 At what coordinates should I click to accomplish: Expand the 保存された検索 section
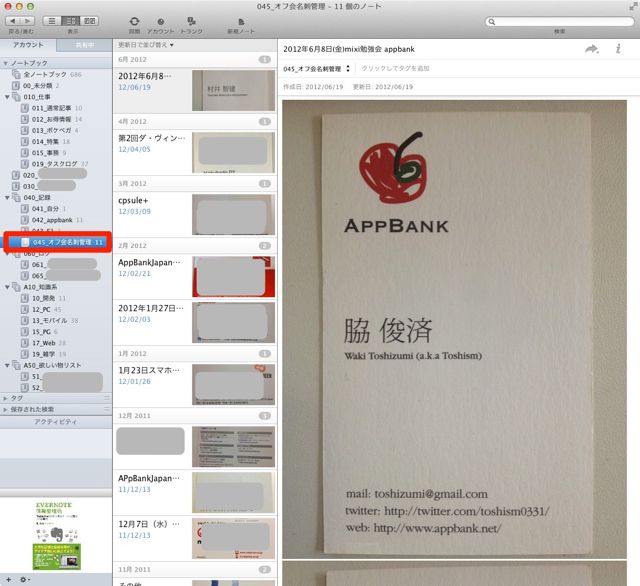point(5,409)
